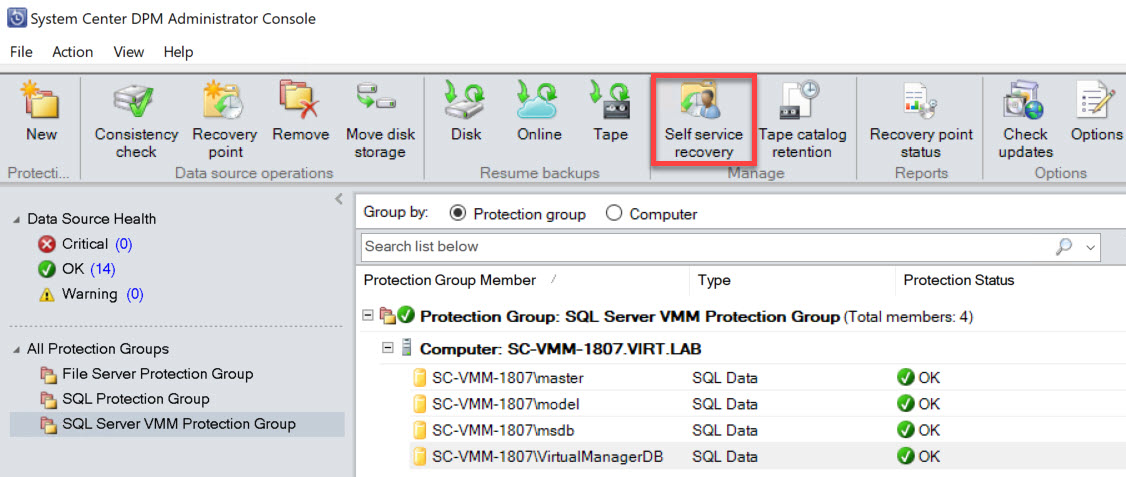The width and height of the screenshot is (1126, 477).
Task: Click OK status of VirtualManagerDB
Action: click(918, 456)
